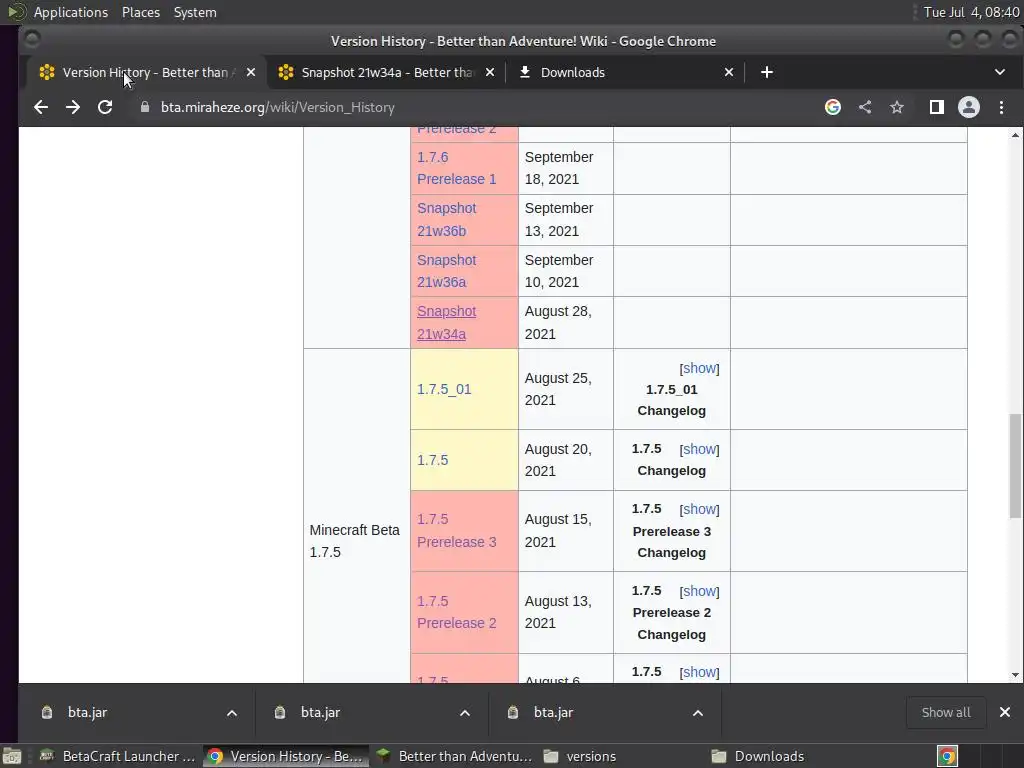The height and width of the screenshot is (768, 1024).
Task: Select the 'September 18, 2021' date cell
Action: [566, 168]
